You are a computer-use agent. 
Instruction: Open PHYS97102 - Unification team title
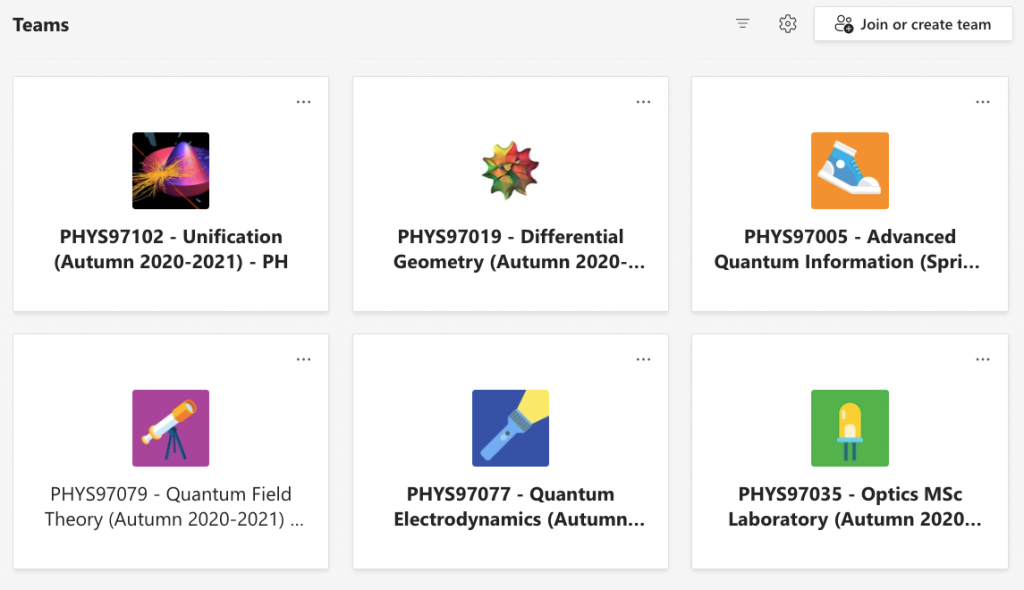click(x=171, y=249)
